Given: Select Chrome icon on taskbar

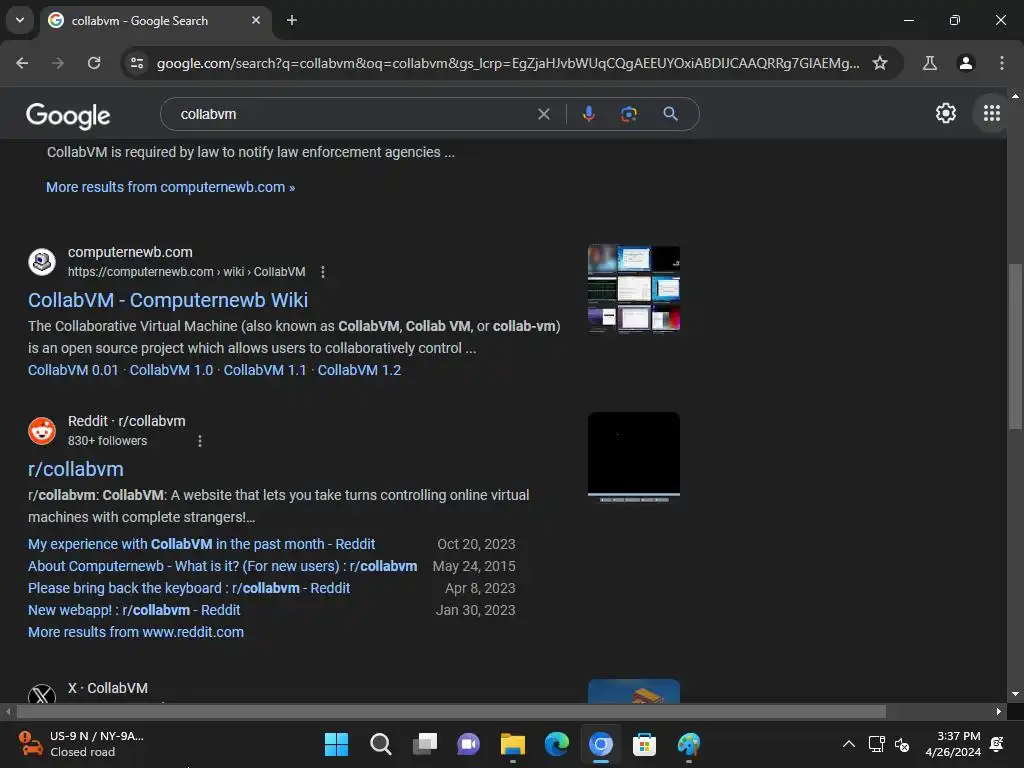Looking at the screenshot, I should (x=601, y=744).
